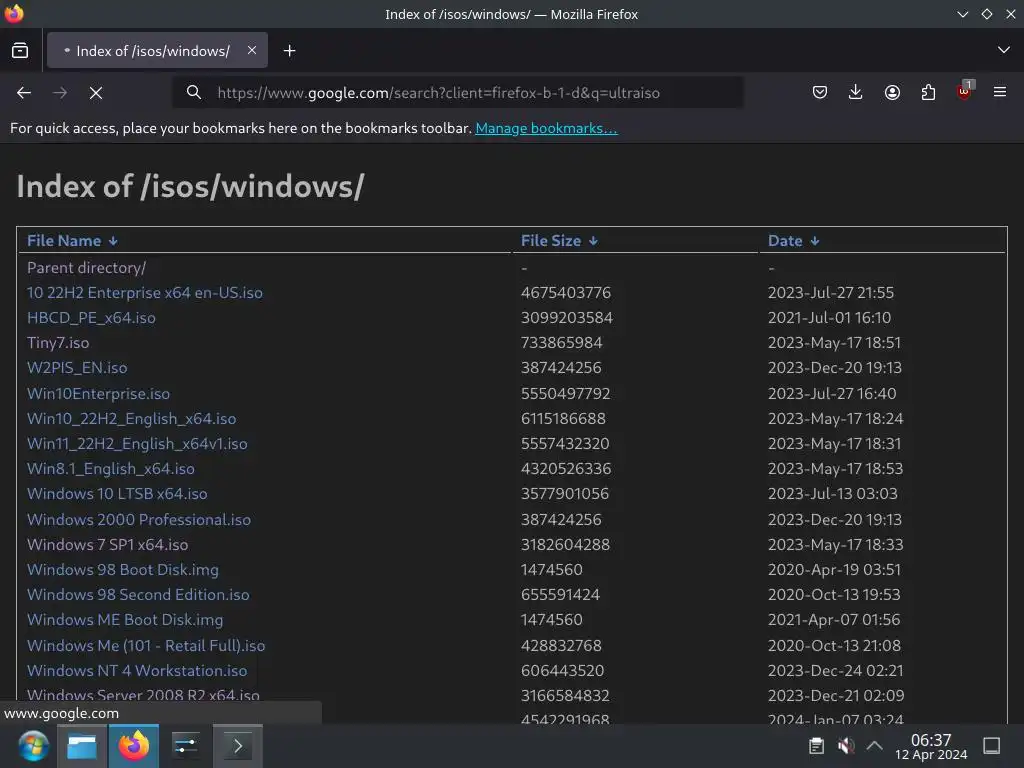Open the clock showing 06:37
The width and height of the screenshot is (1024, 768).
point(931,746)
